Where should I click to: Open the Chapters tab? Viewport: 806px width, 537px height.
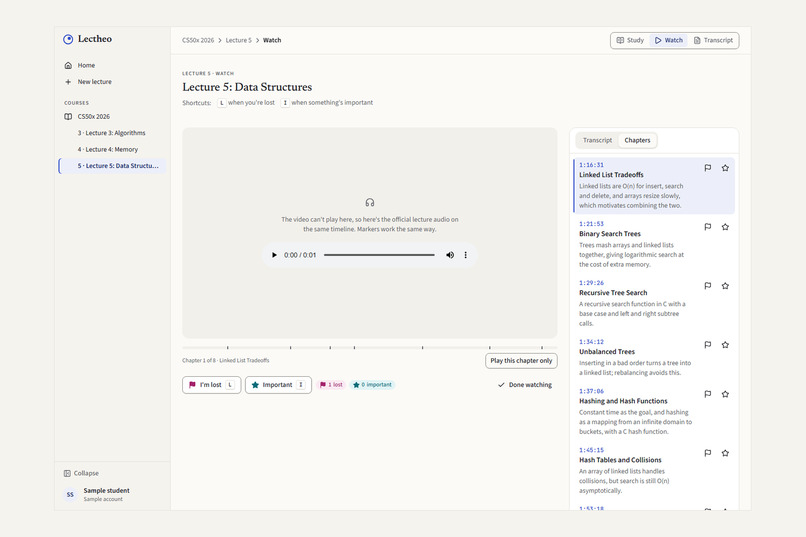pos(637,140)
